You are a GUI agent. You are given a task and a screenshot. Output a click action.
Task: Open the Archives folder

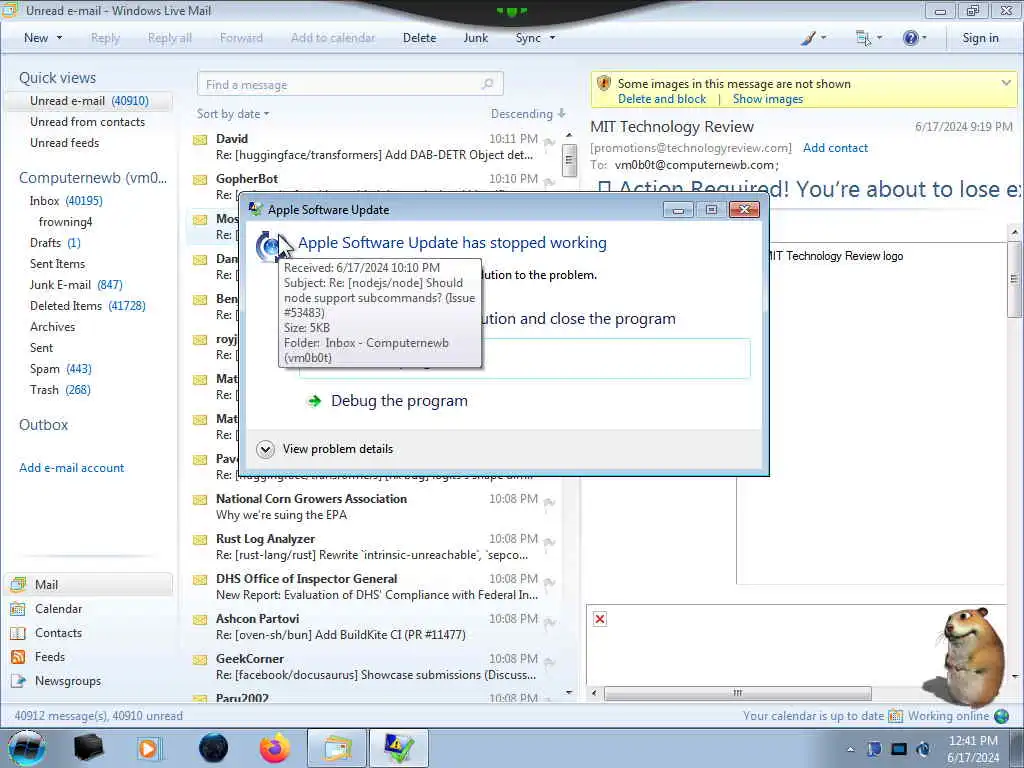[x=52, y=327]
